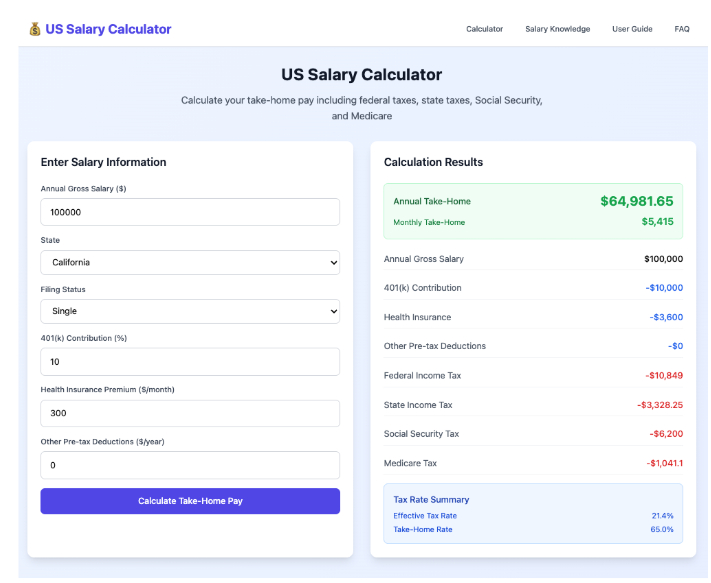Click the Annual Take-Home amount $64,981.65
711x583 pixels.
tap(636, 201)
